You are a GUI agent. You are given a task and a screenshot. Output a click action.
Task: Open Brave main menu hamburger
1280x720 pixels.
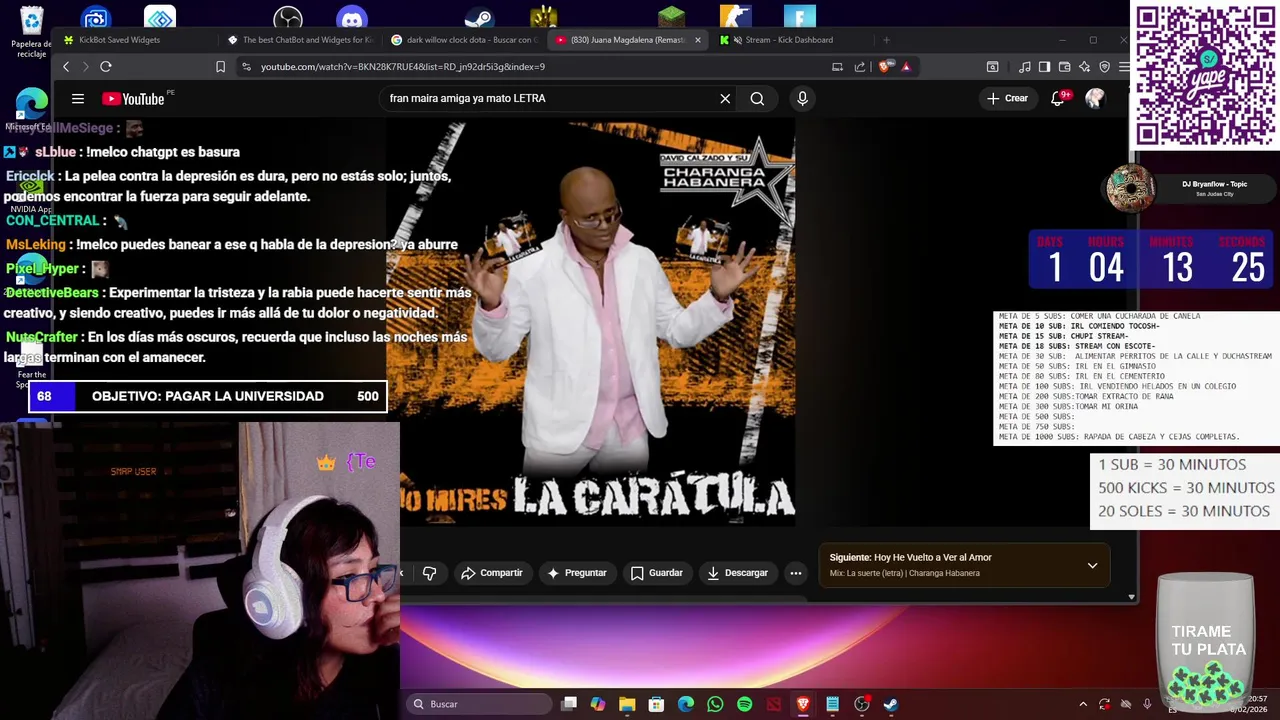tap(1124, 67)
